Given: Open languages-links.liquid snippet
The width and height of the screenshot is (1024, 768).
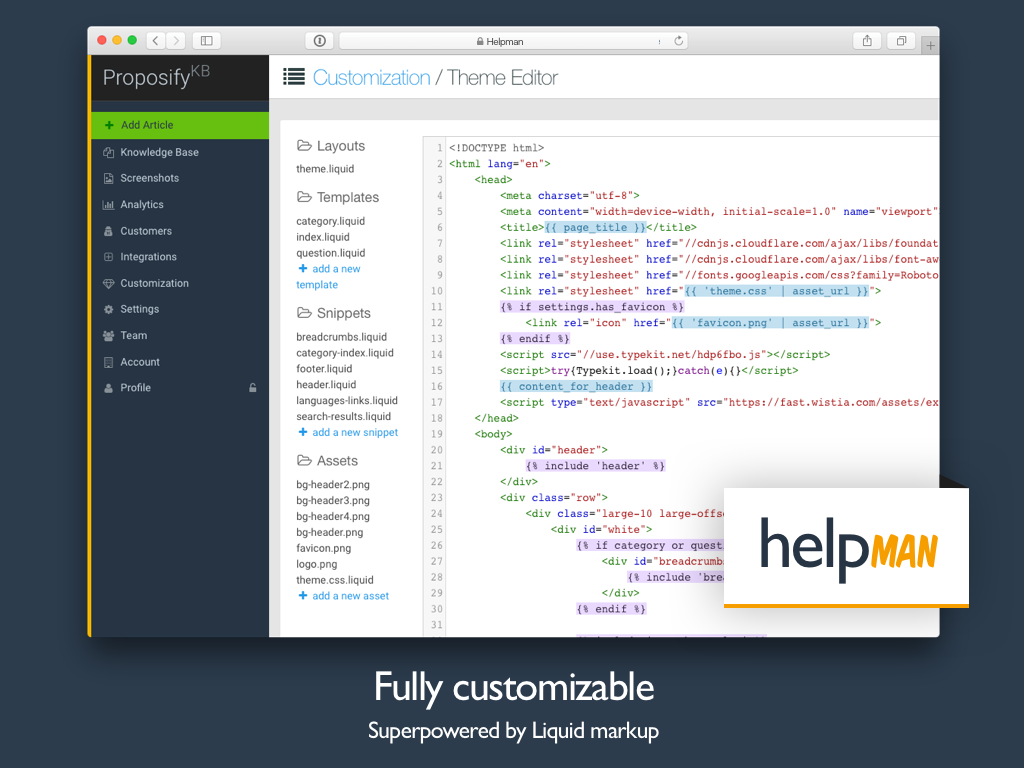Looking at the screenshot, I should pyautogui.click(x=347, y=400).
